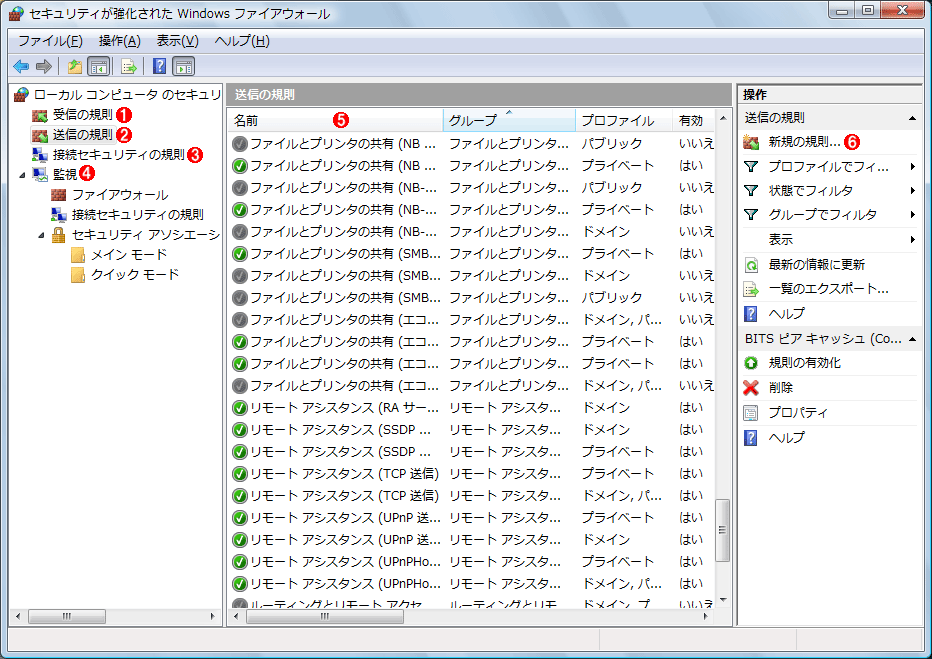
Task: Sort by the 有効 column header
Action: [693, 121]
